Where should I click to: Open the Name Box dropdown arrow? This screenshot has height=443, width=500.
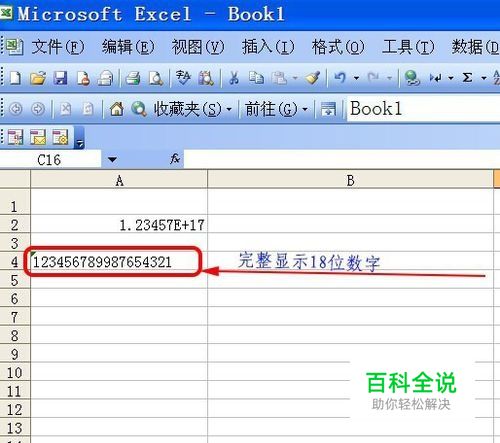(112, 160)
